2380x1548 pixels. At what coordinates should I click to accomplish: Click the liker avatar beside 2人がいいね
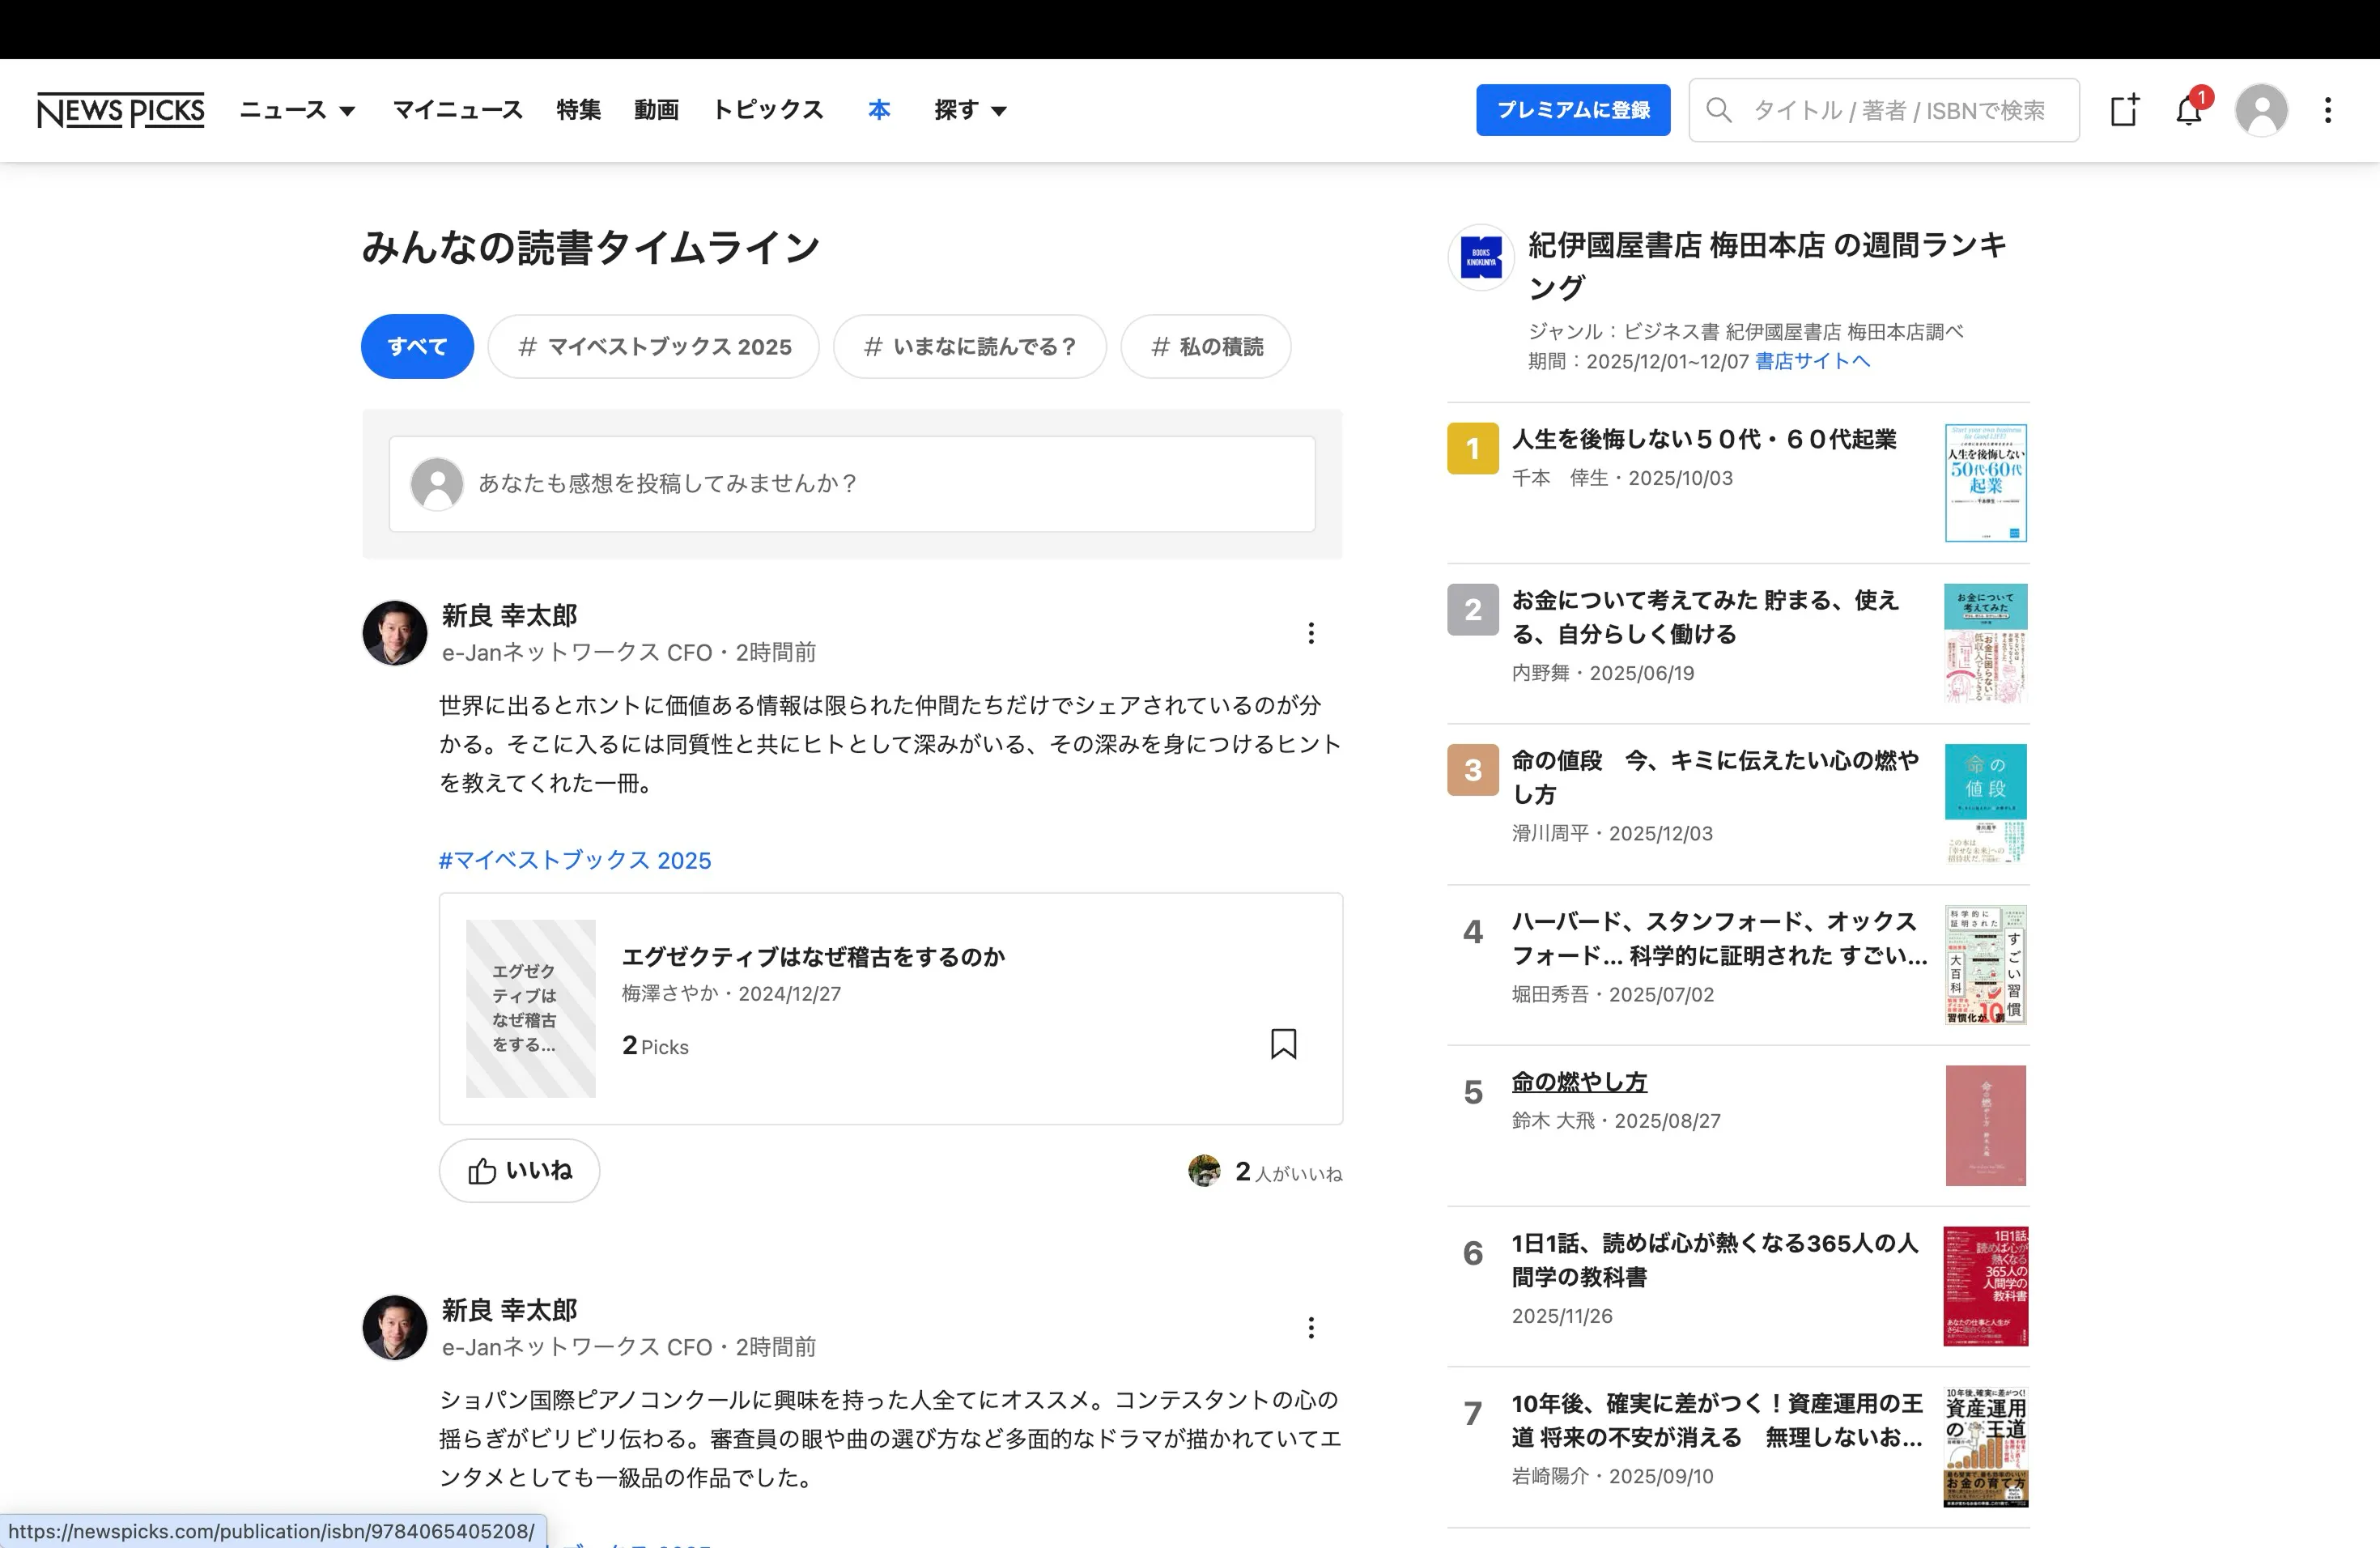[x=1204, y=1171]
